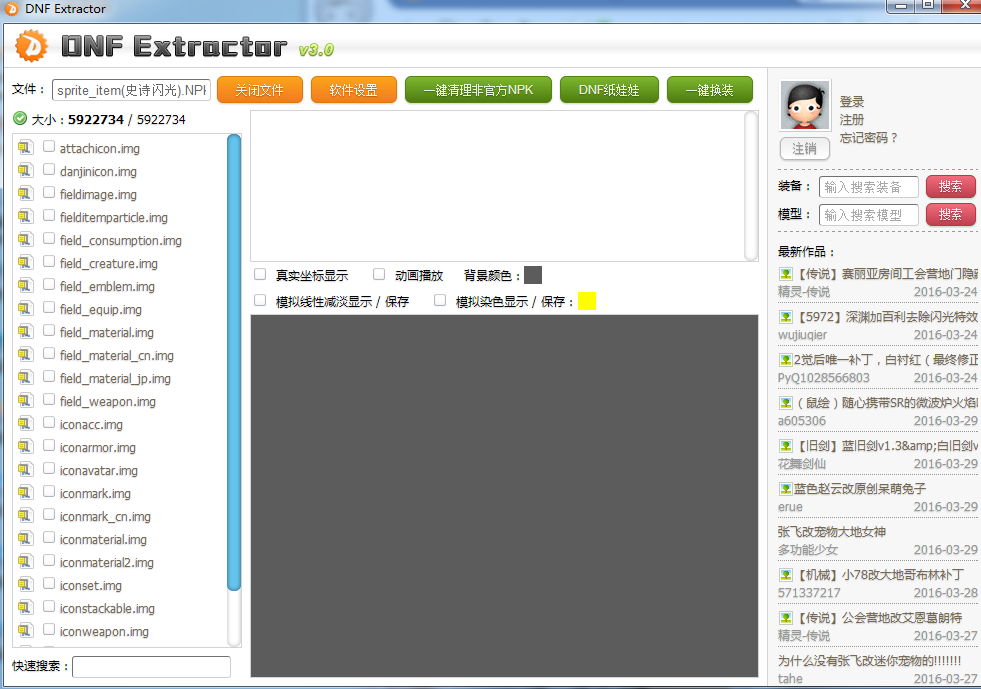This screenshot has height=689, width=981.
Task: Click the 一键清理非官方NPK button
Action: coord(477,90)
